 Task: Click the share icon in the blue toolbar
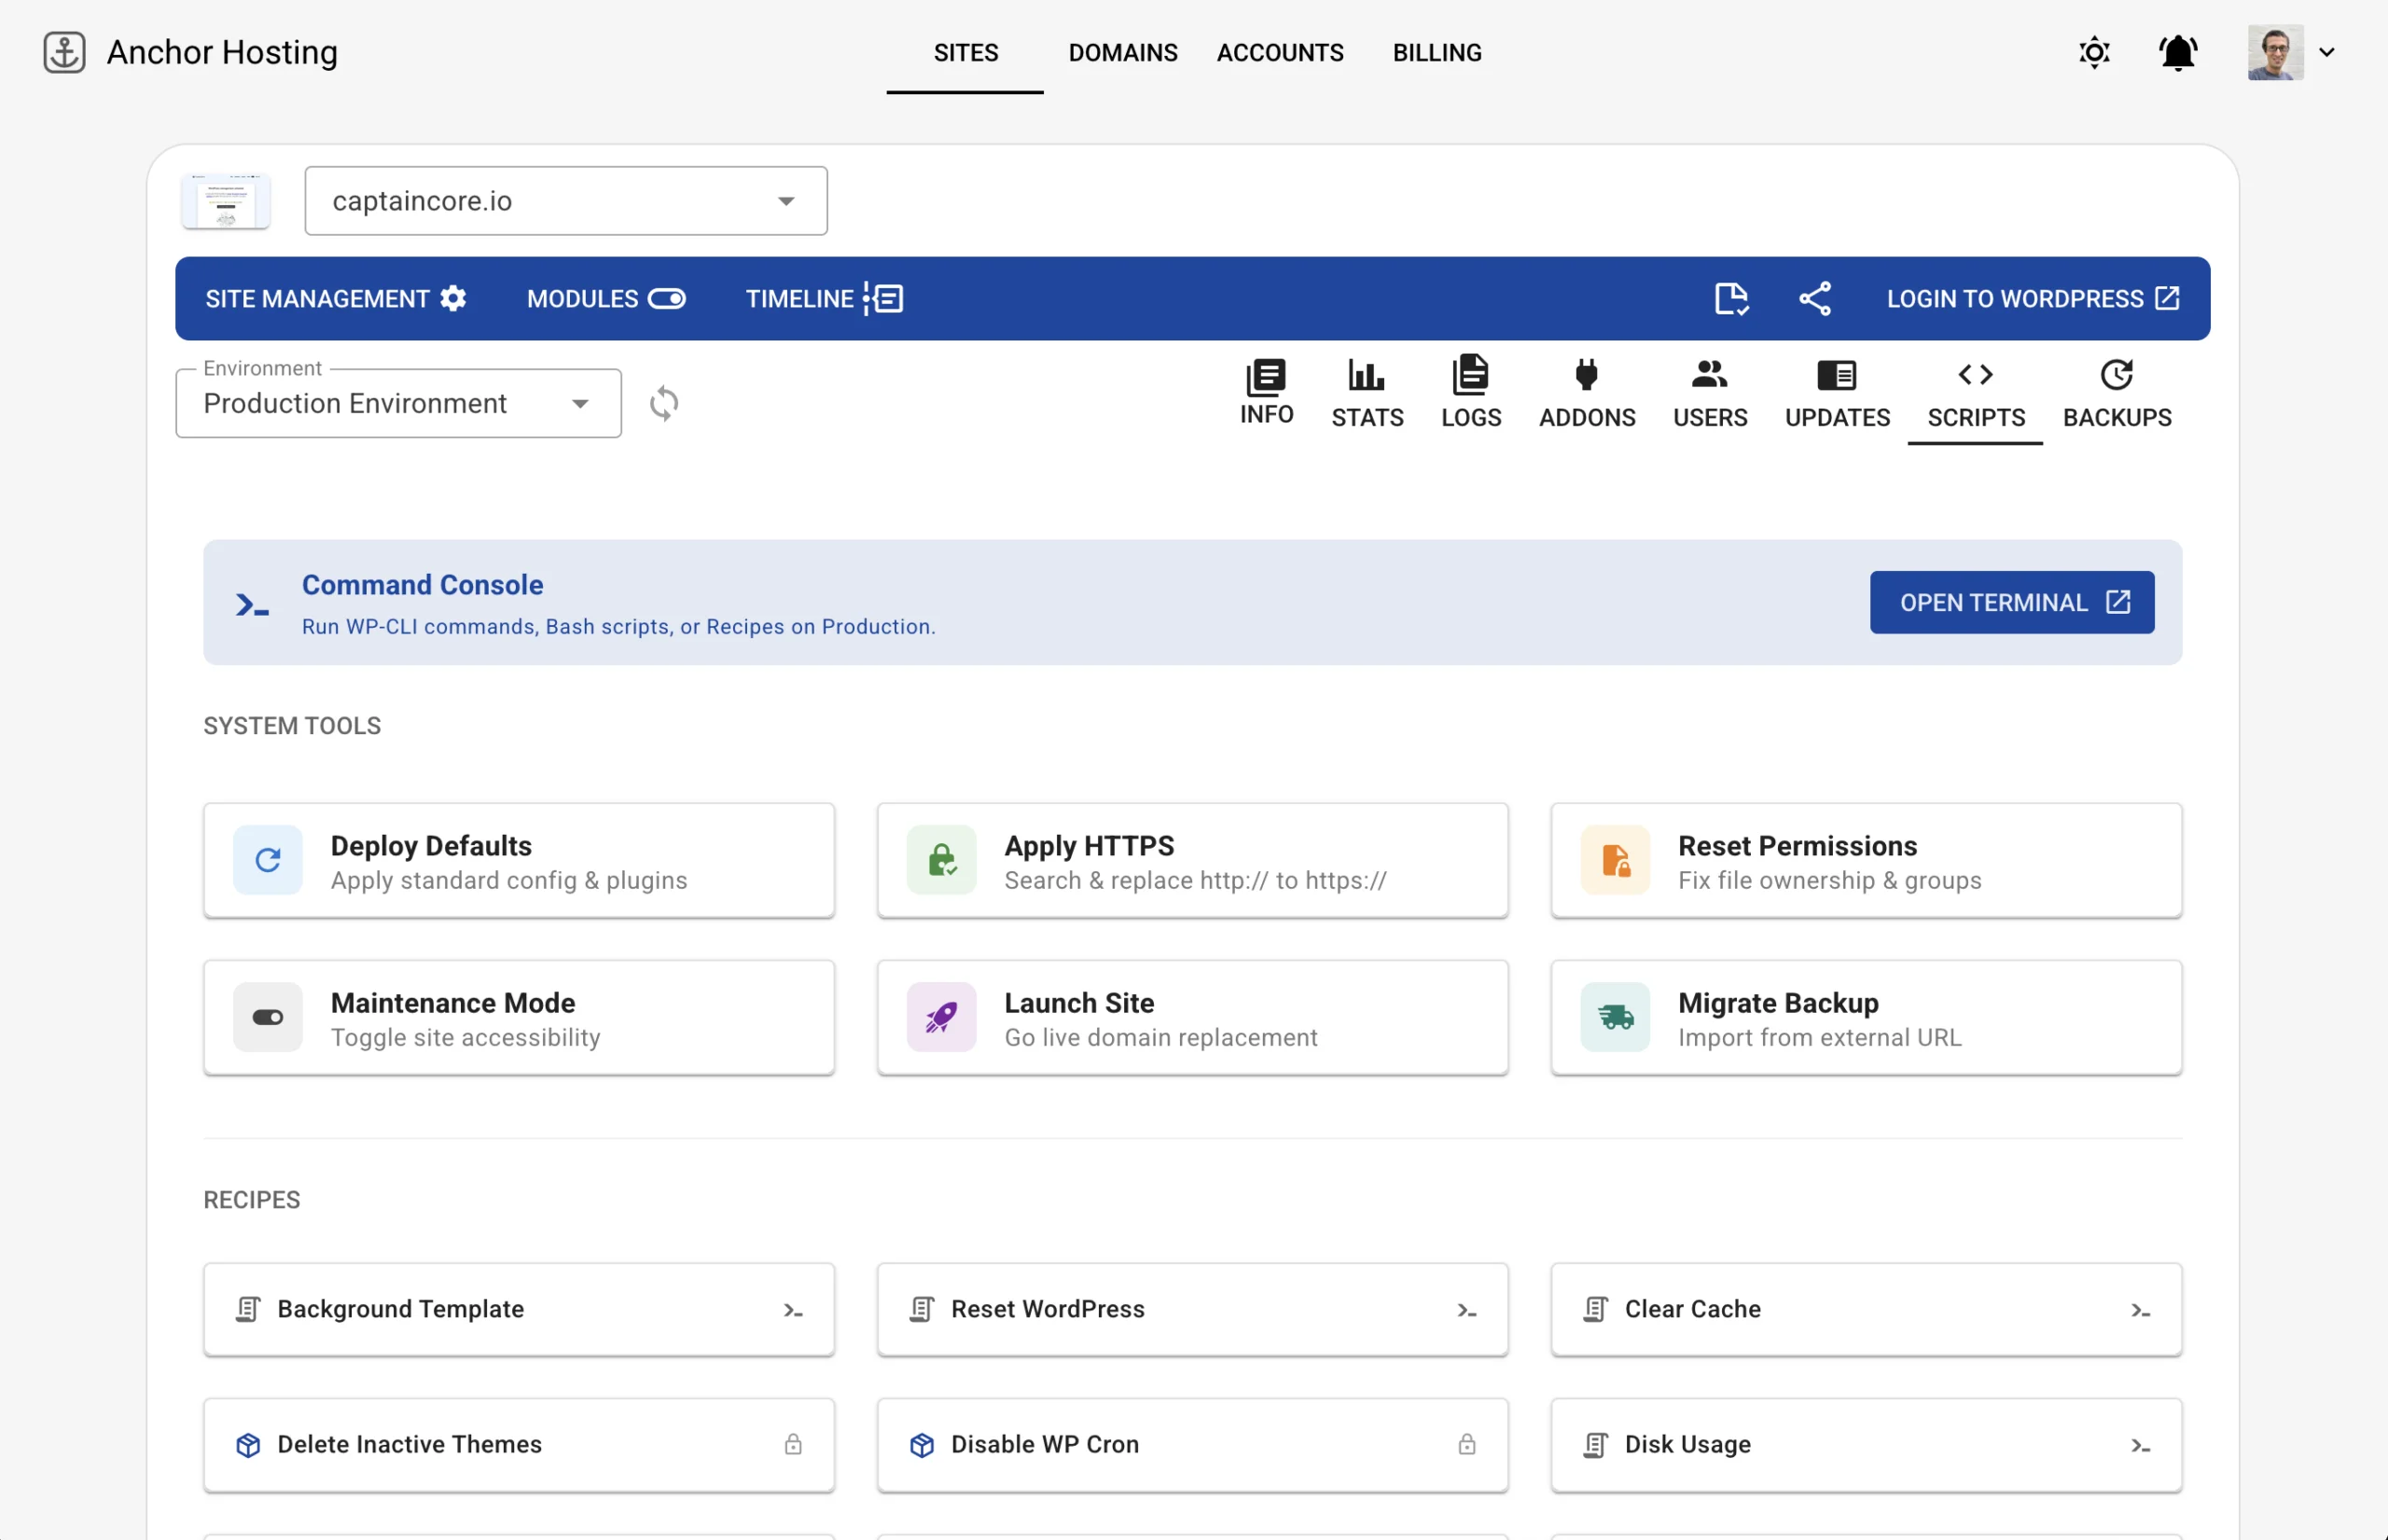coord(1815,298)
